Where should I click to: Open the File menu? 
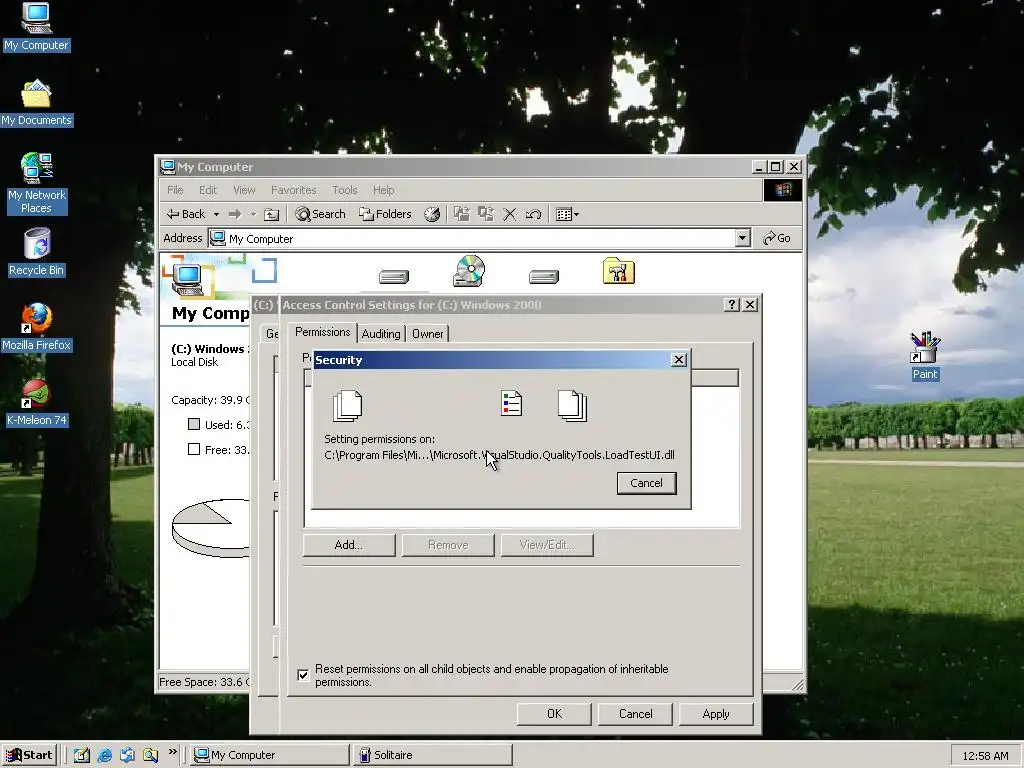(175, 190)
